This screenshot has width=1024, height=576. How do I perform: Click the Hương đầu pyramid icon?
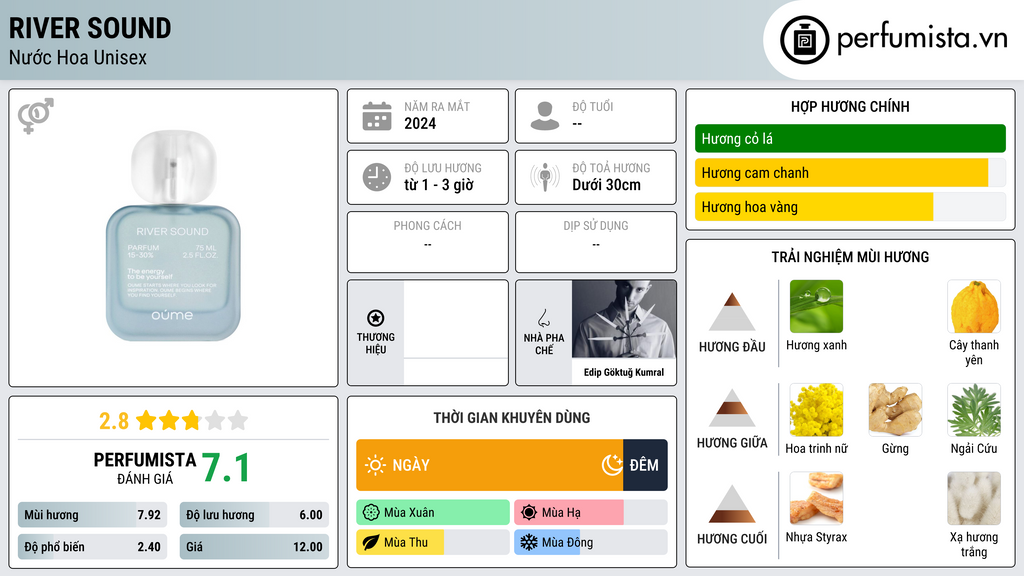click(x=732, y=312)
